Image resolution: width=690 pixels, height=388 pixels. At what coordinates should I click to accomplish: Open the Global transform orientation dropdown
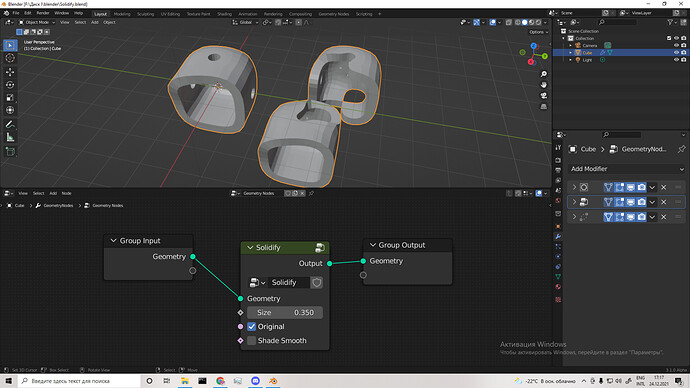[x=246, y=22]
